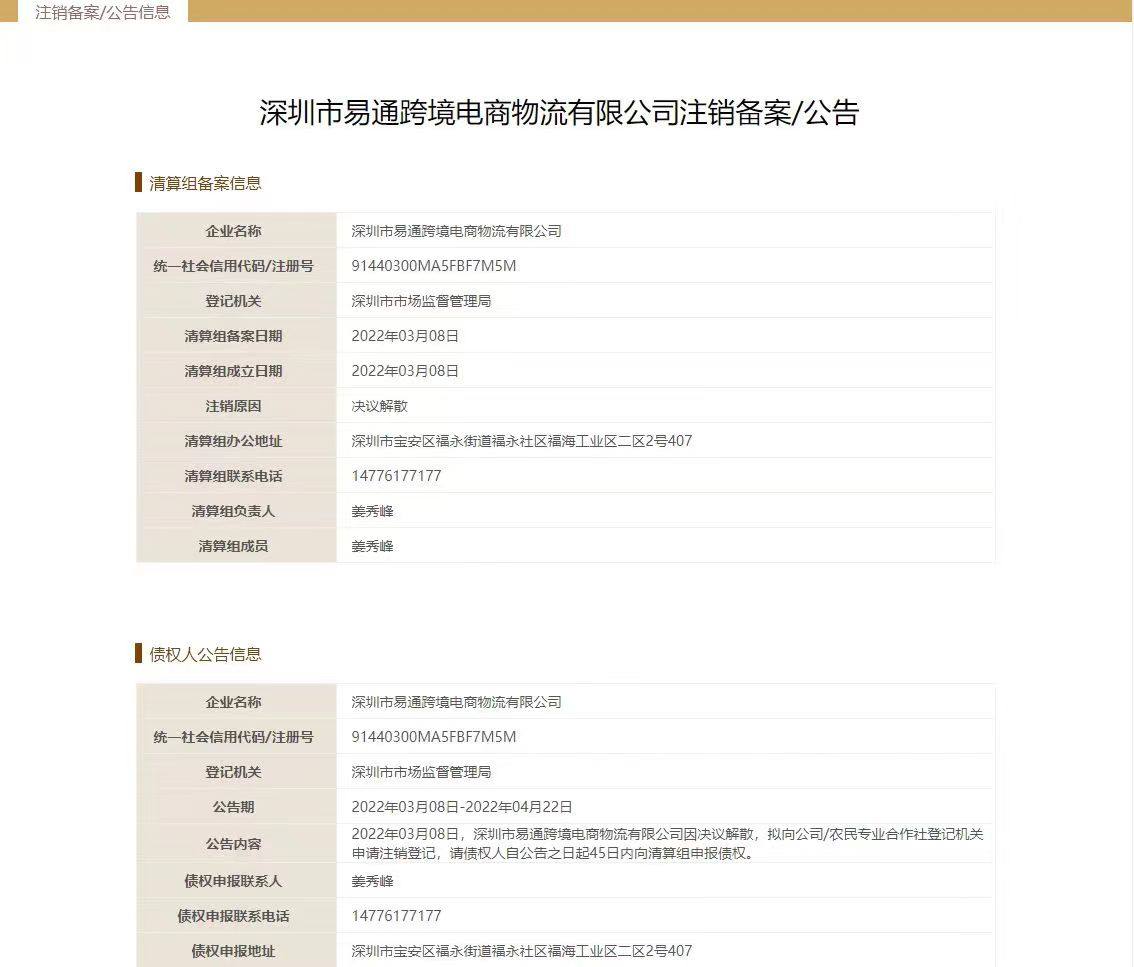Click the 公告期 label
Image resolution: width=1134 pixels, height=967 pixels.
coord(233,807)
